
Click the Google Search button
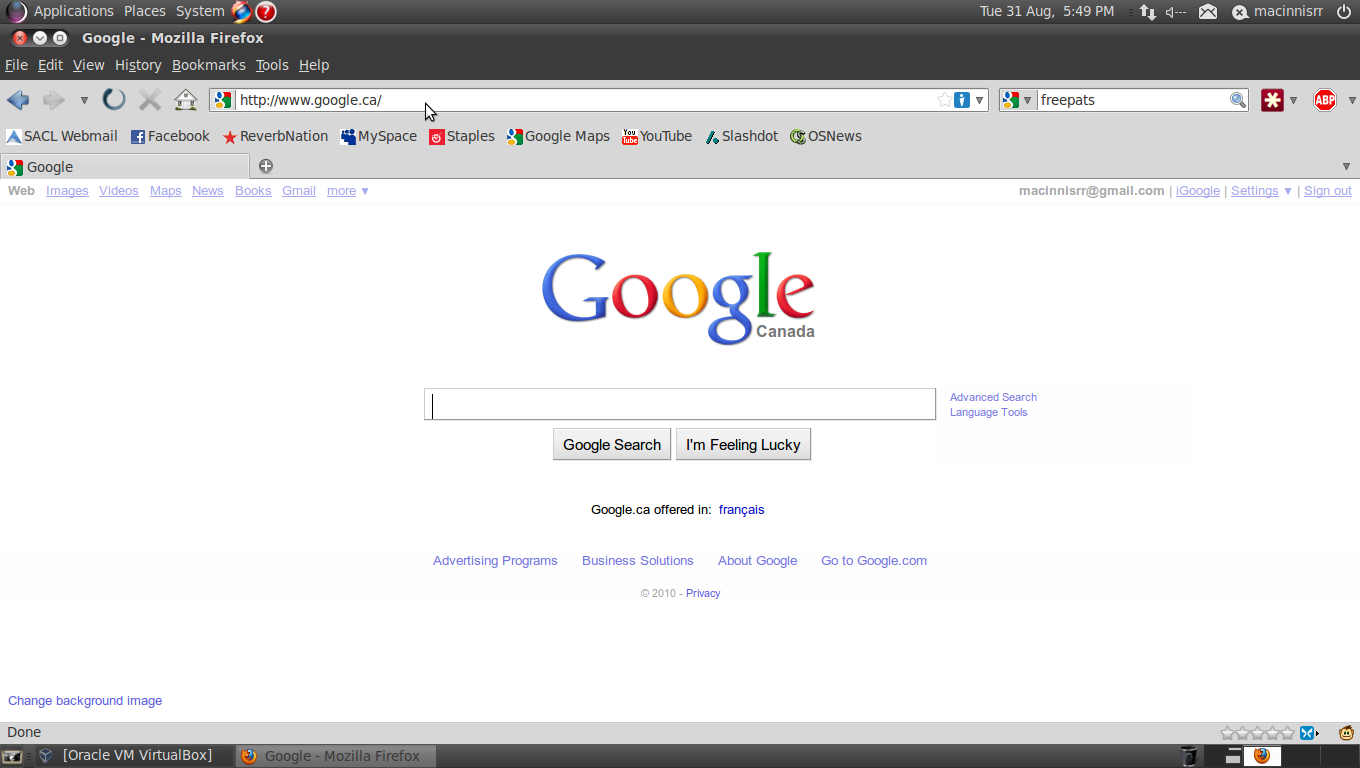pos(612,445)
